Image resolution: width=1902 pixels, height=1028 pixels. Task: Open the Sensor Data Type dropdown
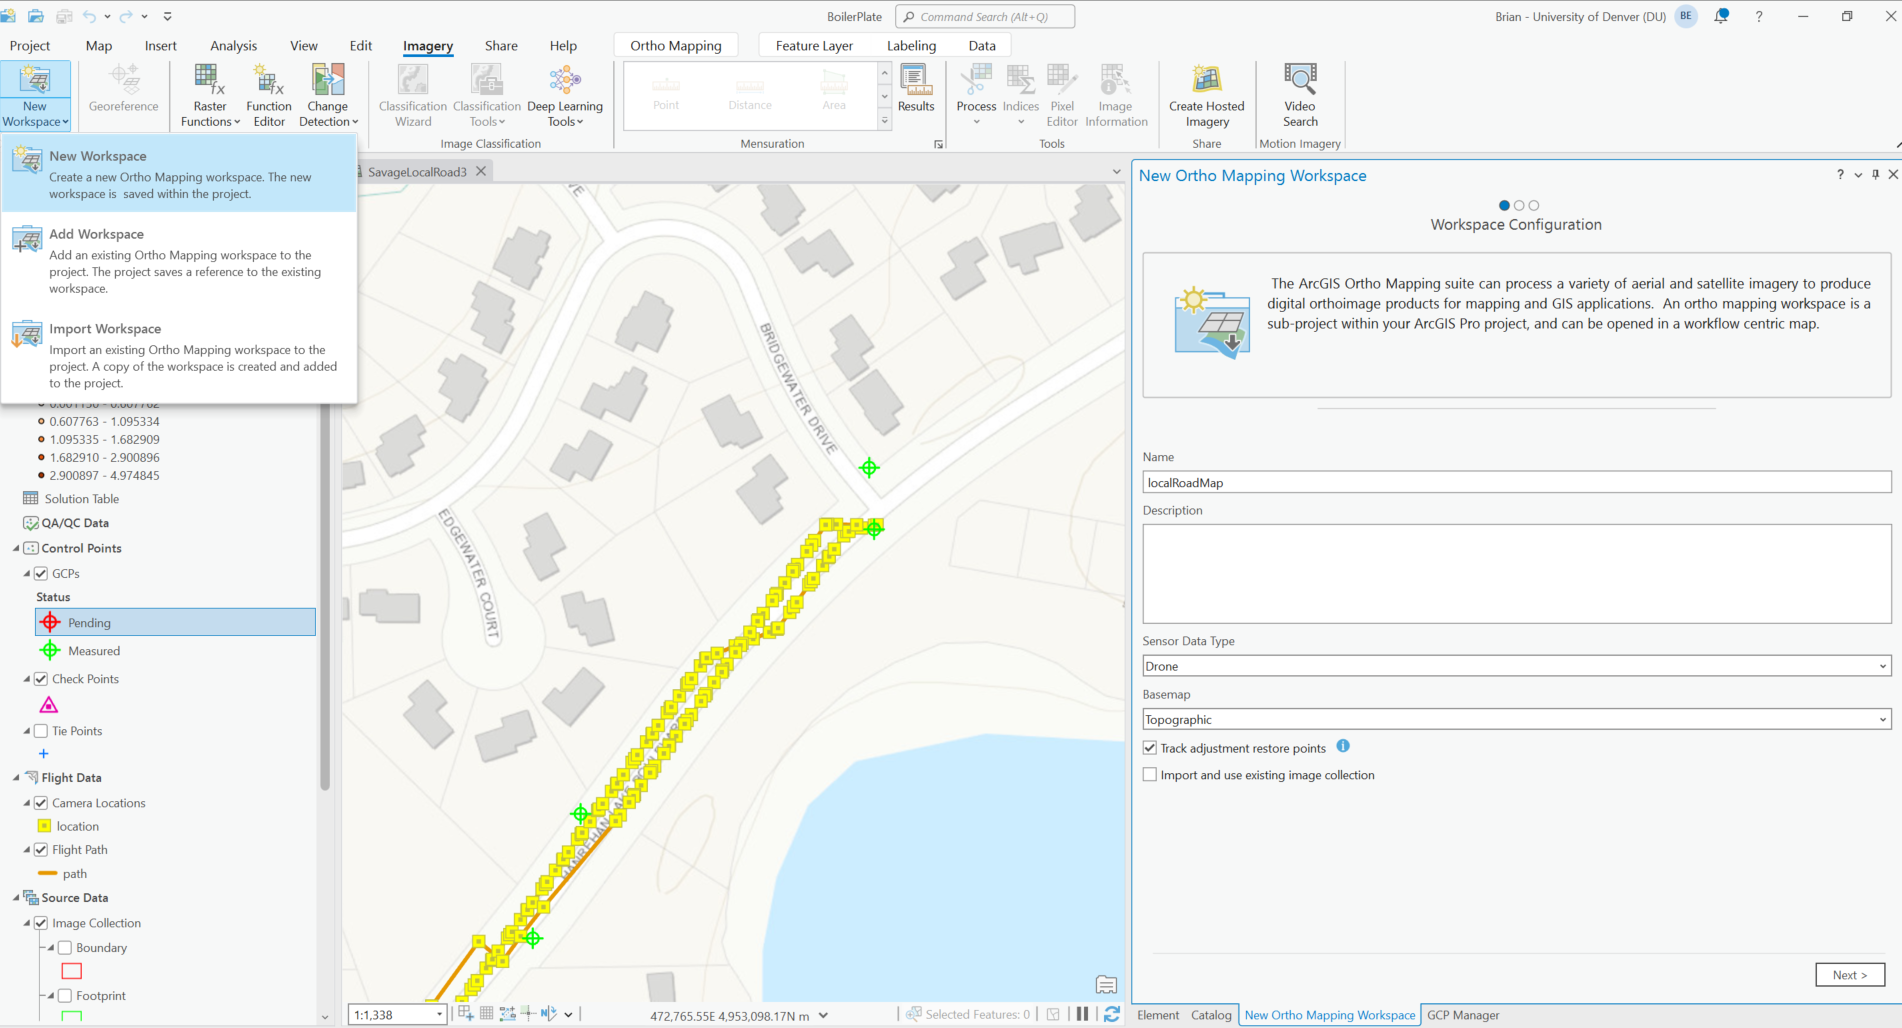(x=1517, y=666)
